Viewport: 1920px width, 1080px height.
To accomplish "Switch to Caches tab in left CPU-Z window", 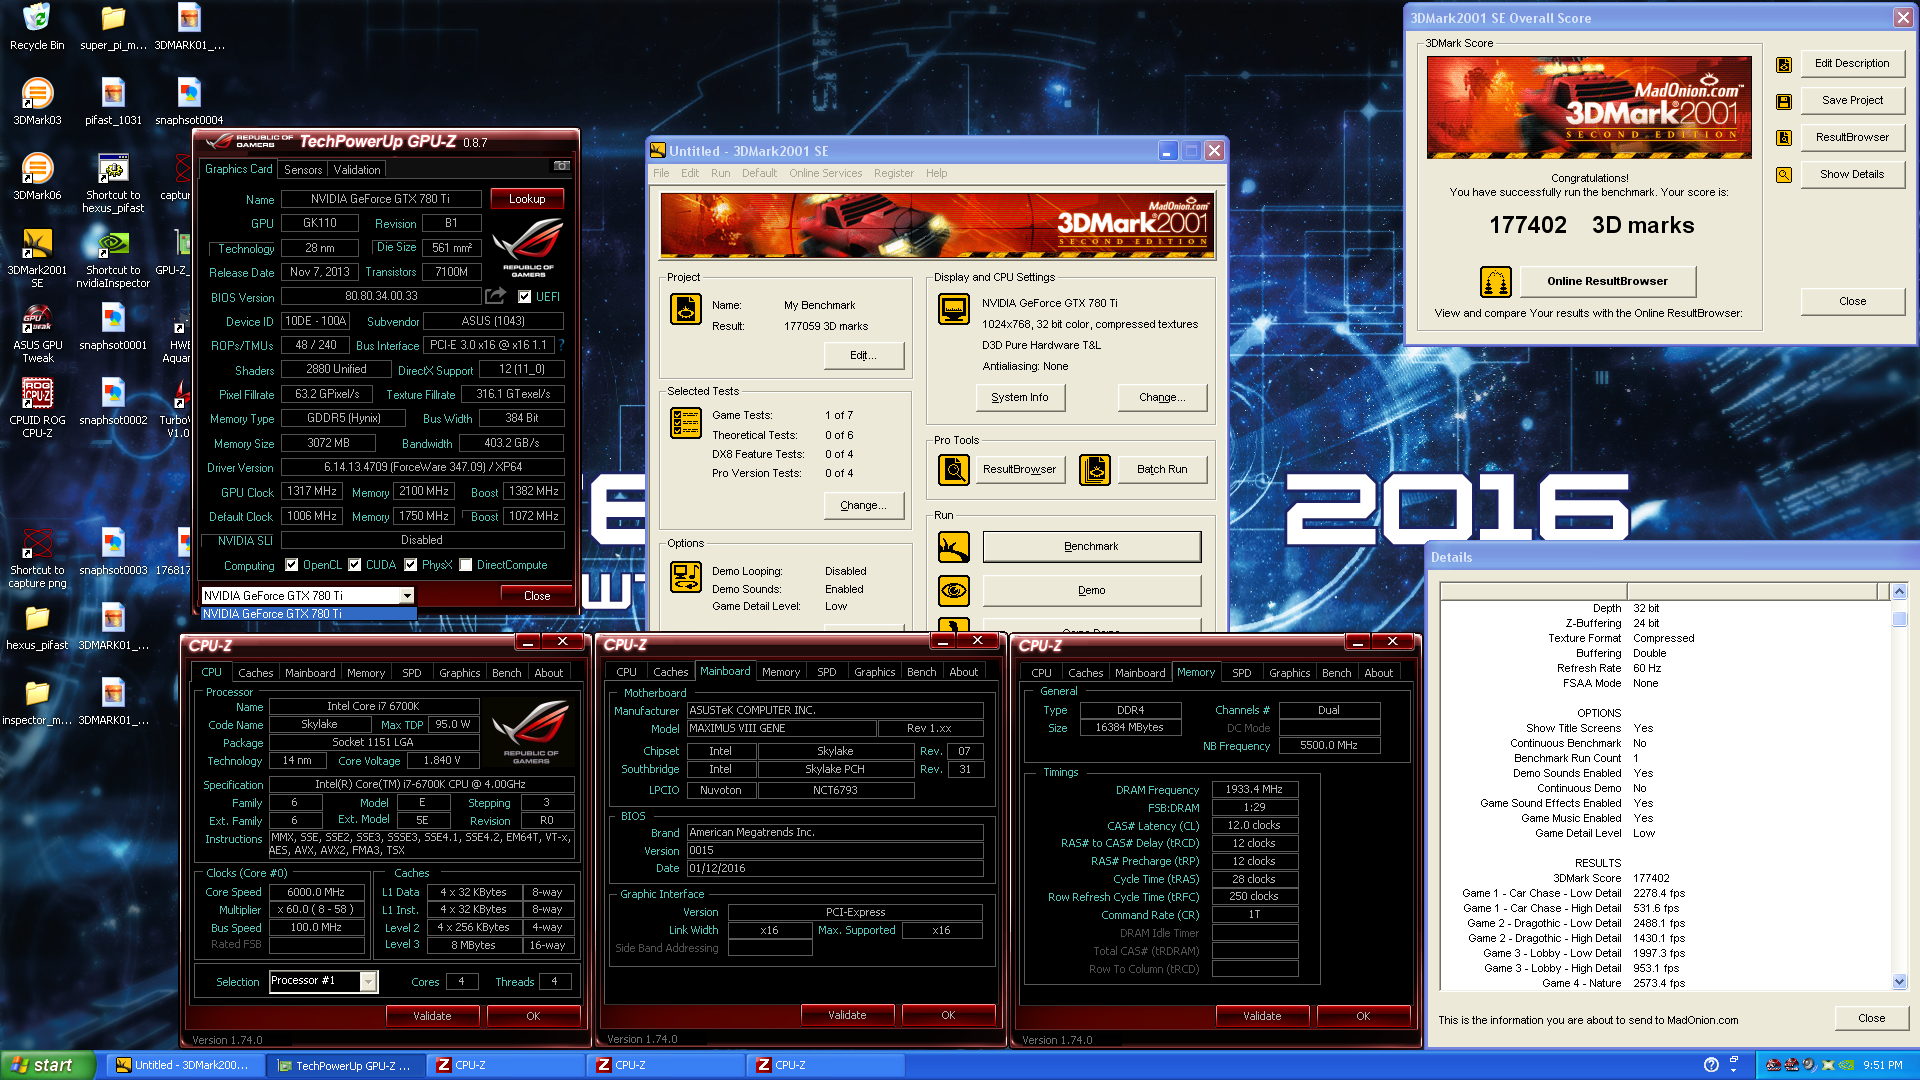I will 255,673.
